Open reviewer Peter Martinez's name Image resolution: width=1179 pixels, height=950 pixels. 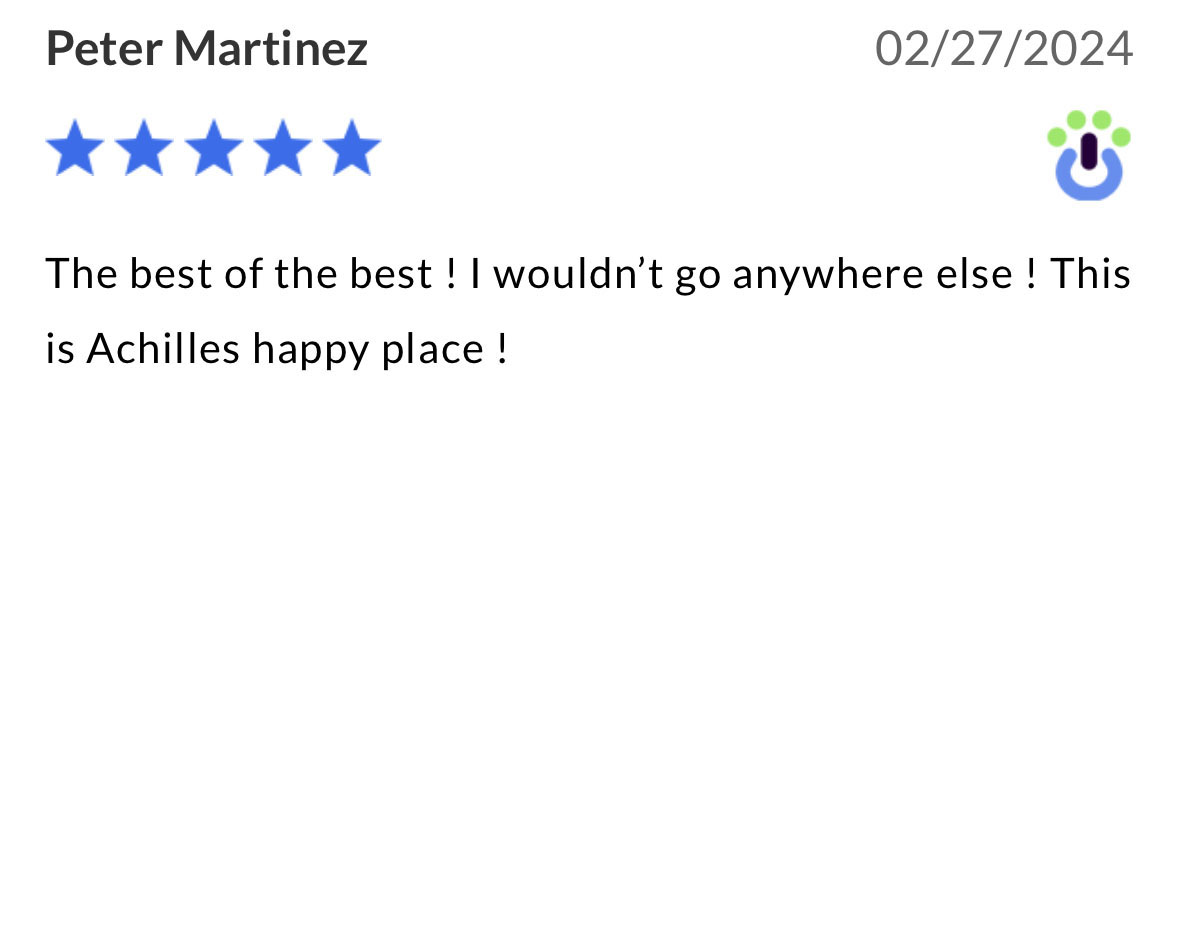click(207, 48)
